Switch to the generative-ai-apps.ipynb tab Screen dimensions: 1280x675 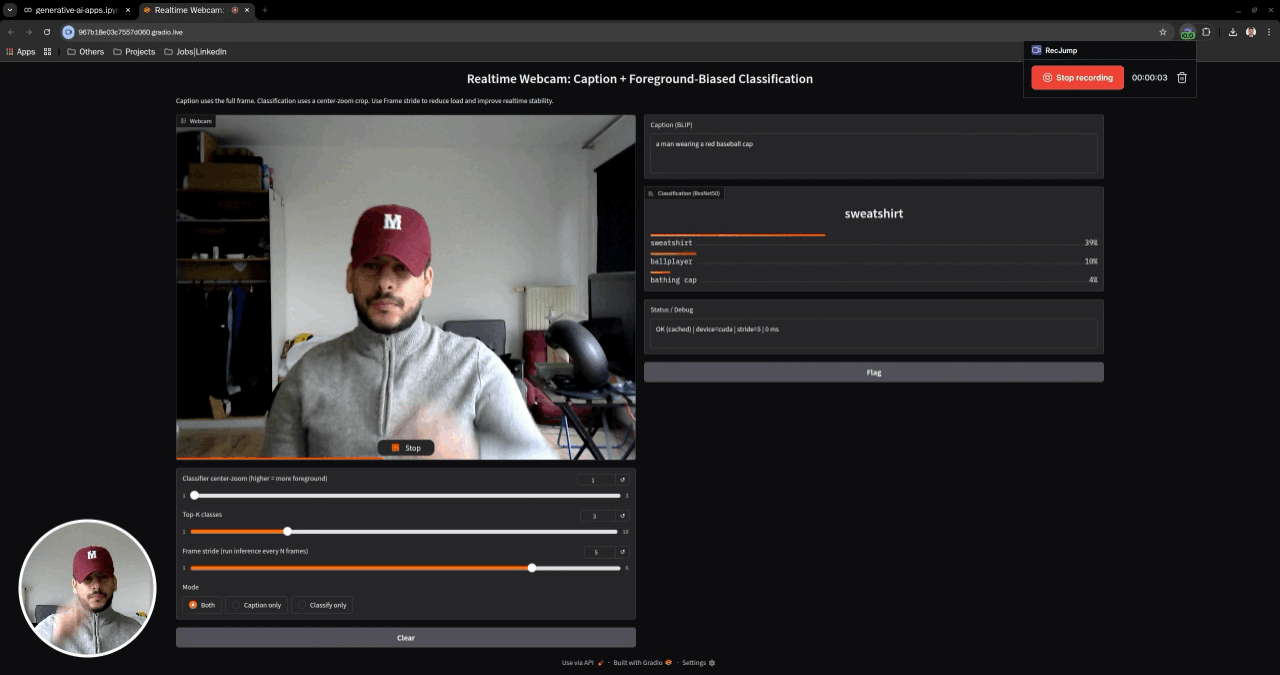point(76,10)
